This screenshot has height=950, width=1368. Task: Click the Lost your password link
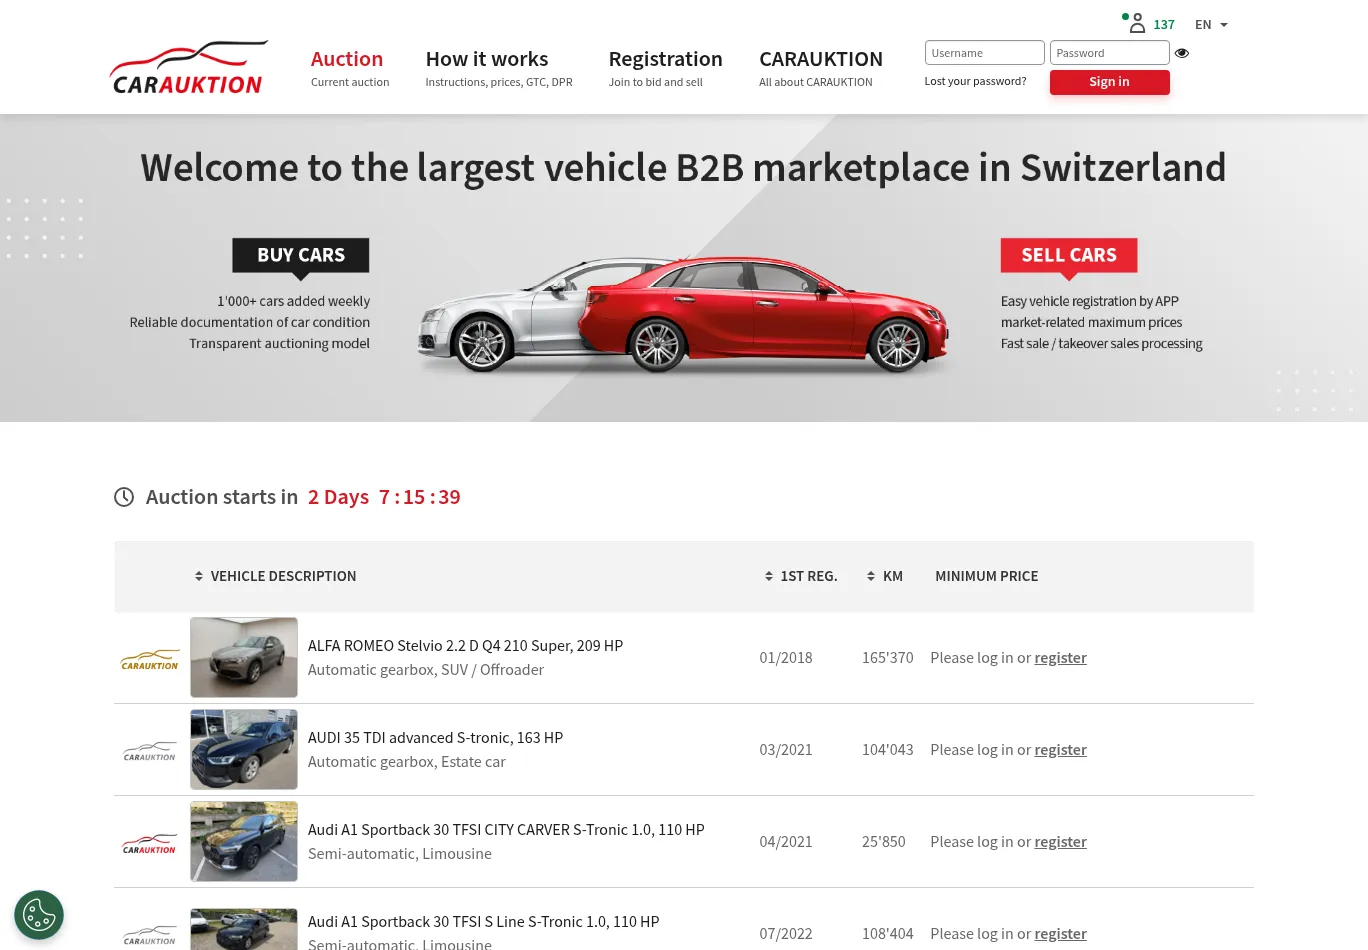(x=975, y=81)
